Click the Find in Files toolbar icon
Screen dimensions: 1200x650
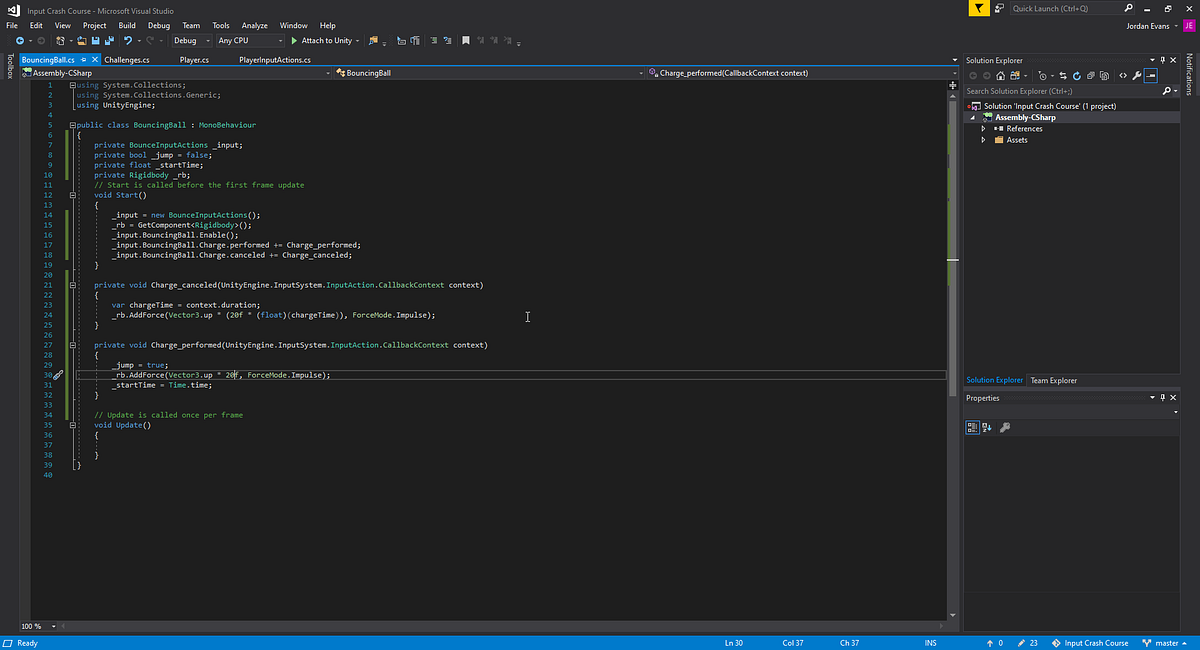tap(372, 41)
